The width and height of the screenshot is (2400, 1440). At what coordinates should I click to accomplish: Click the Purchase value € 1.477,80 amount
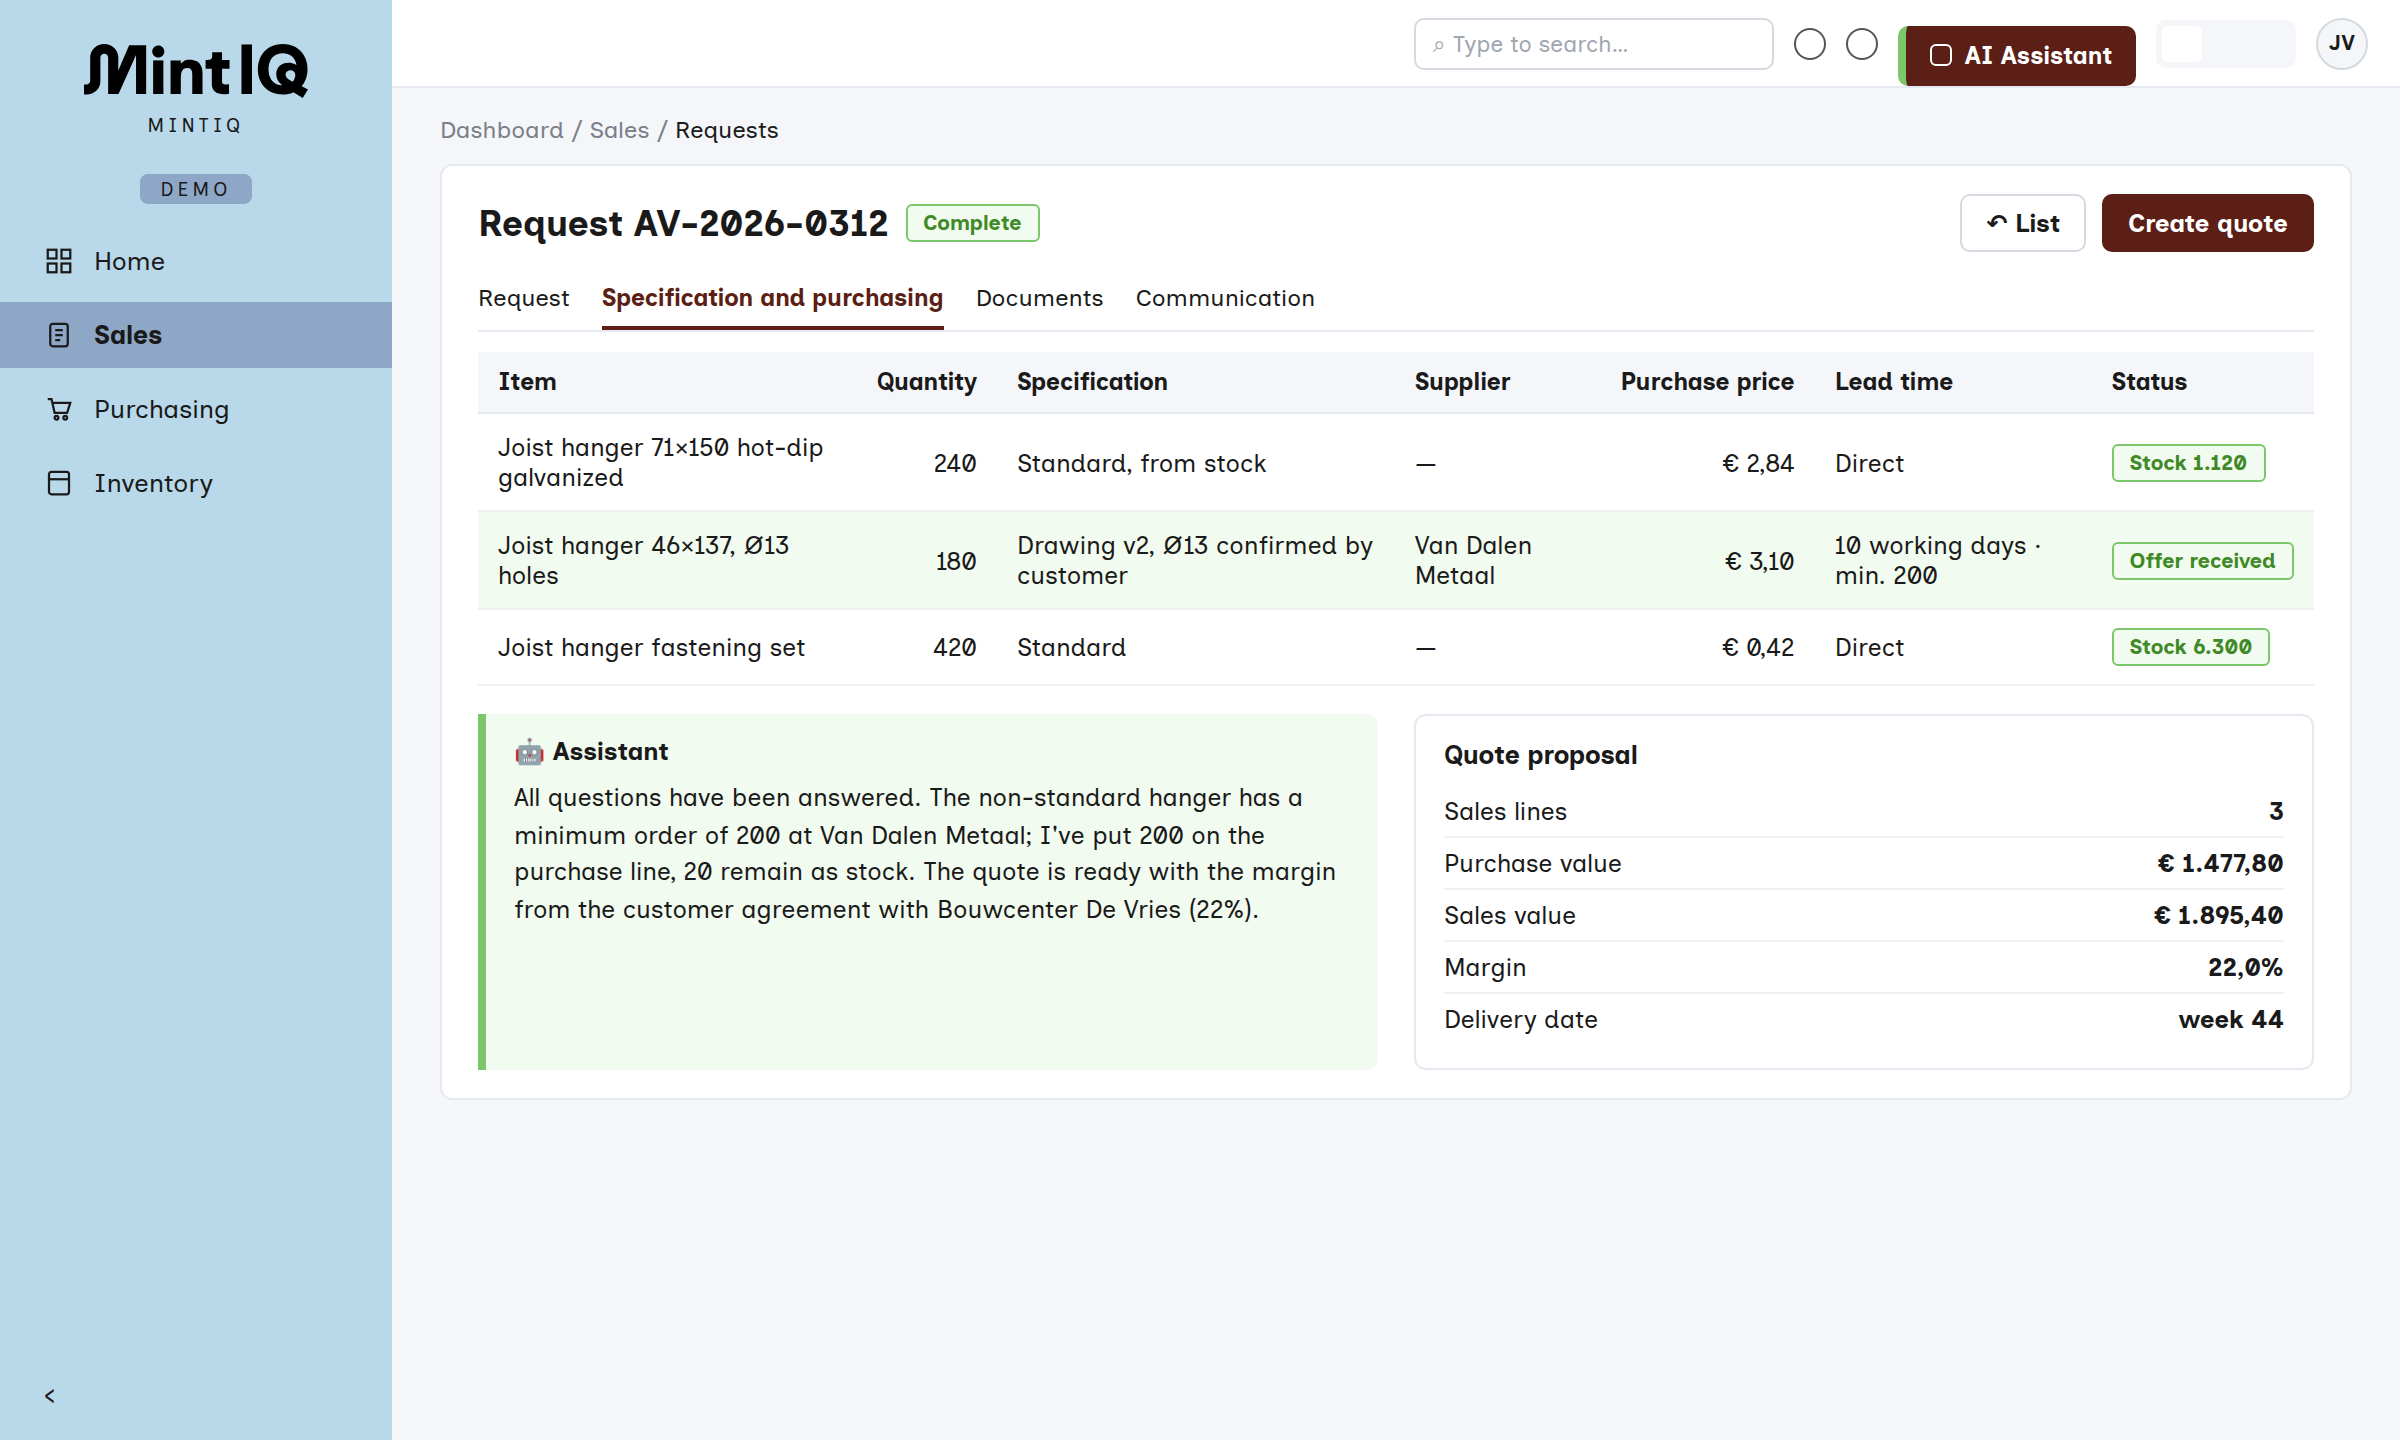pos(2220,863)
